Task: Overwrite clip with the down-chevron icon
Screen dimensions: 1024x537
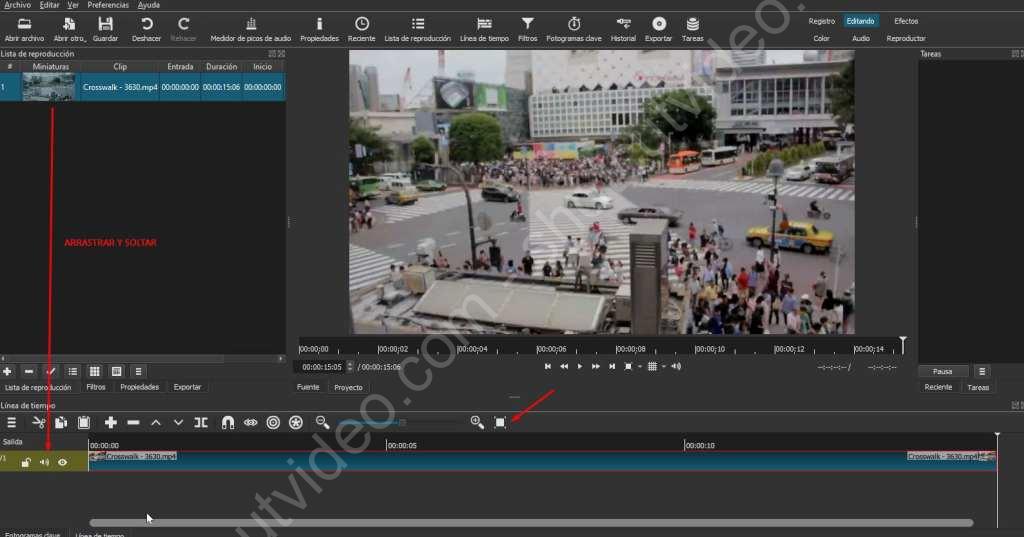Action: (178, 423)
